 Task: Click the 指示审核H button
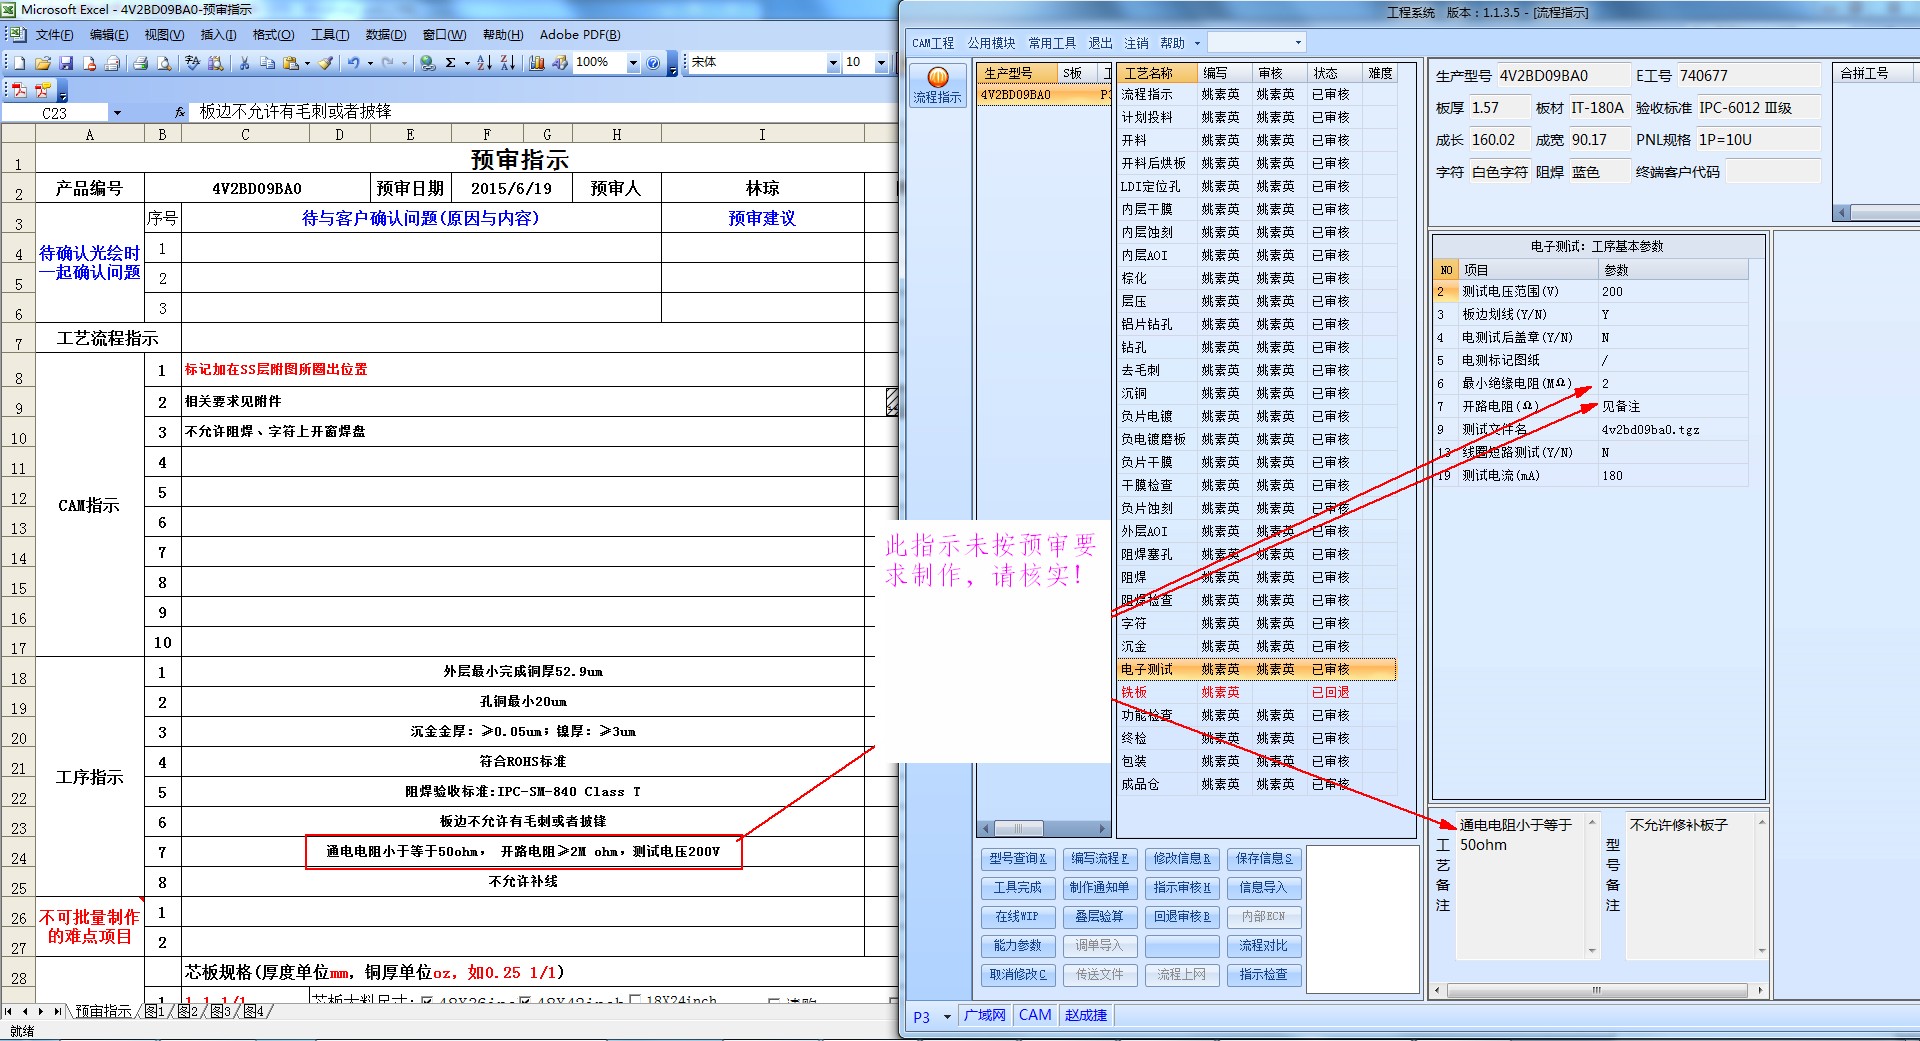(x=1181, y=888)
